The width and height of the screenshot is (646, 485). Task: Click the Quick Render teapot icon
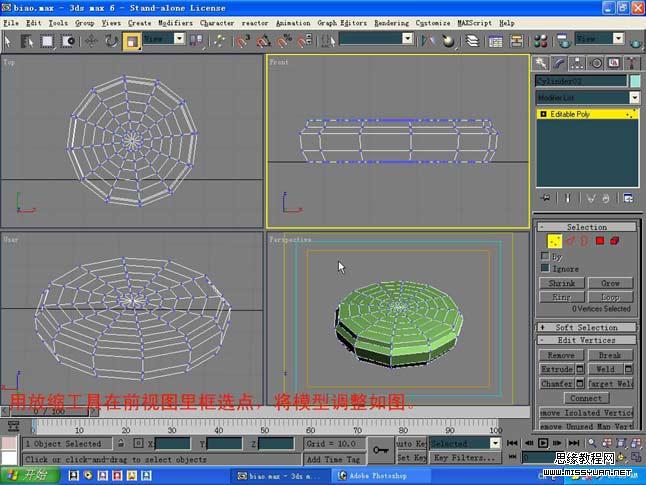(x=636, y=42)
